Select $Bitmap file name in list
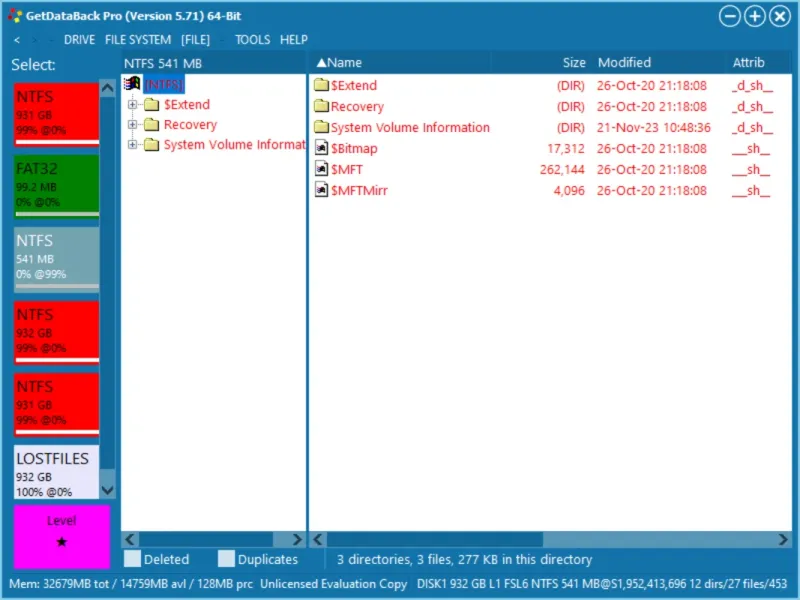 (354, 148)
